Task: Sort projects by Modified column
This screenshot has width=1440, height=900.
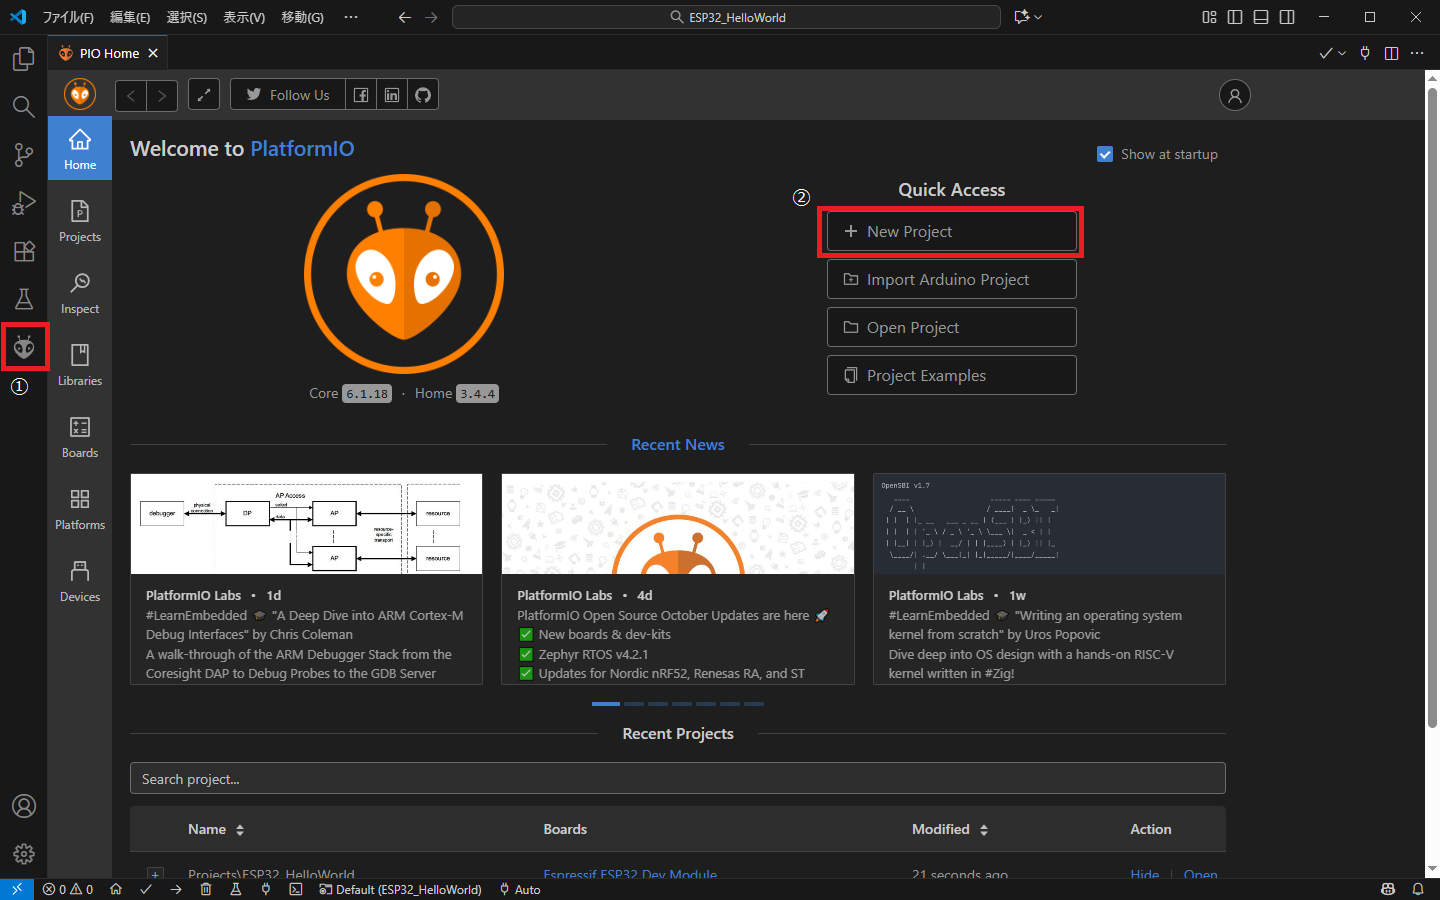Action: [x=950, y=829]
